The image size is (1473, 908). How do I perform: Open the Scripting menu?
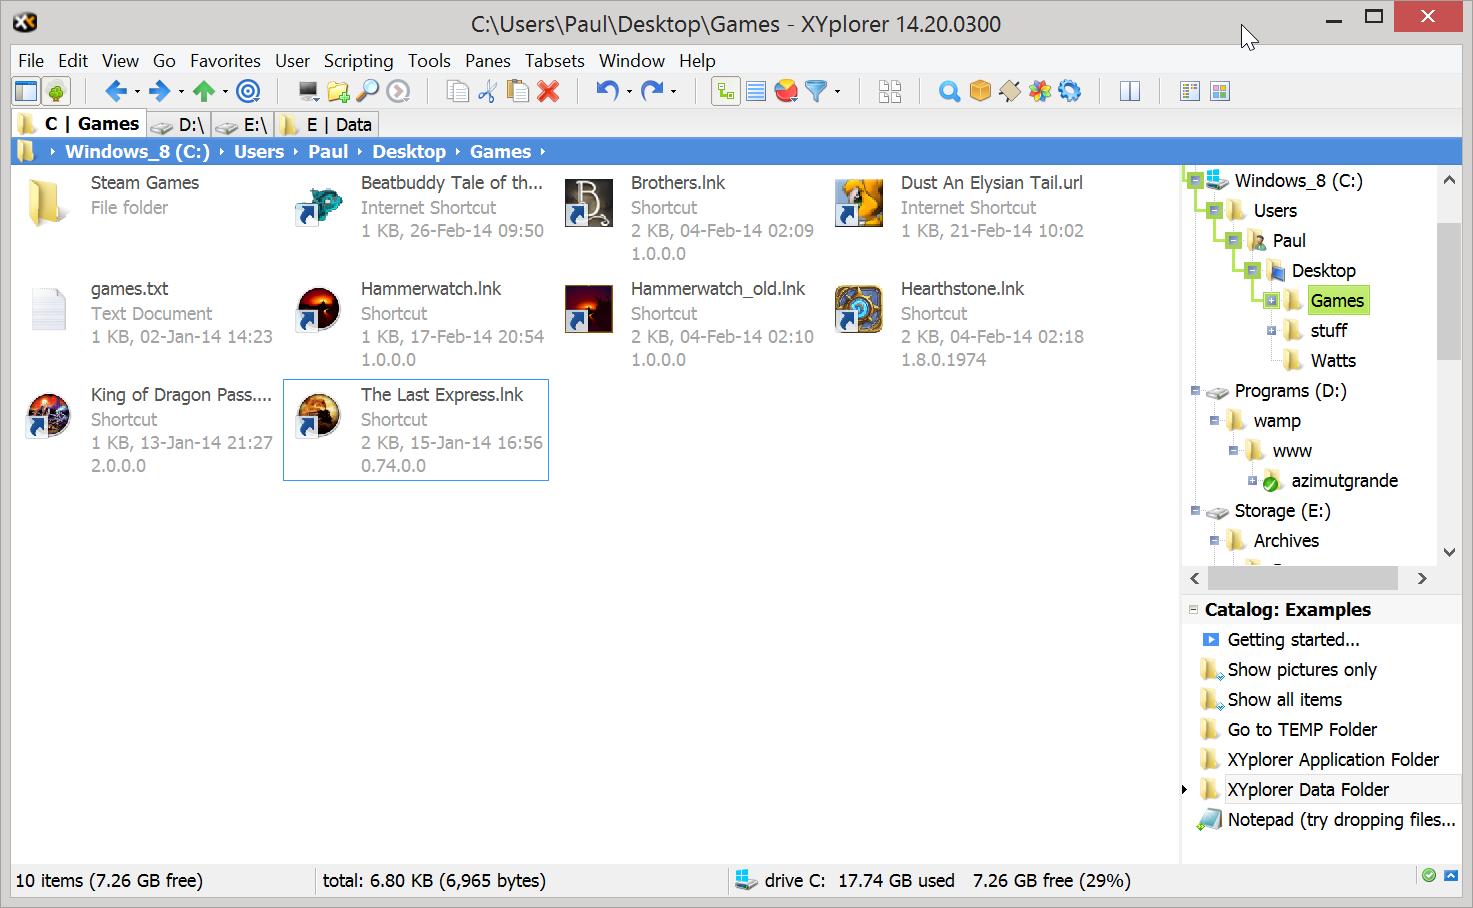358,60
